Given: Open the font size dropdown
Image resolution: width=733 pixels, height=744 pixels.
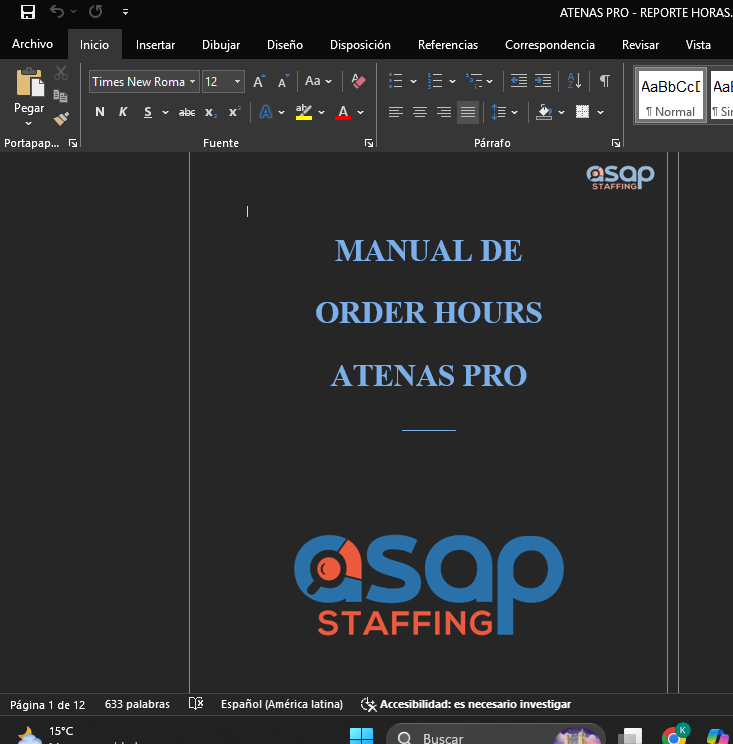Looking at the screenshot, I should [237, 82].
